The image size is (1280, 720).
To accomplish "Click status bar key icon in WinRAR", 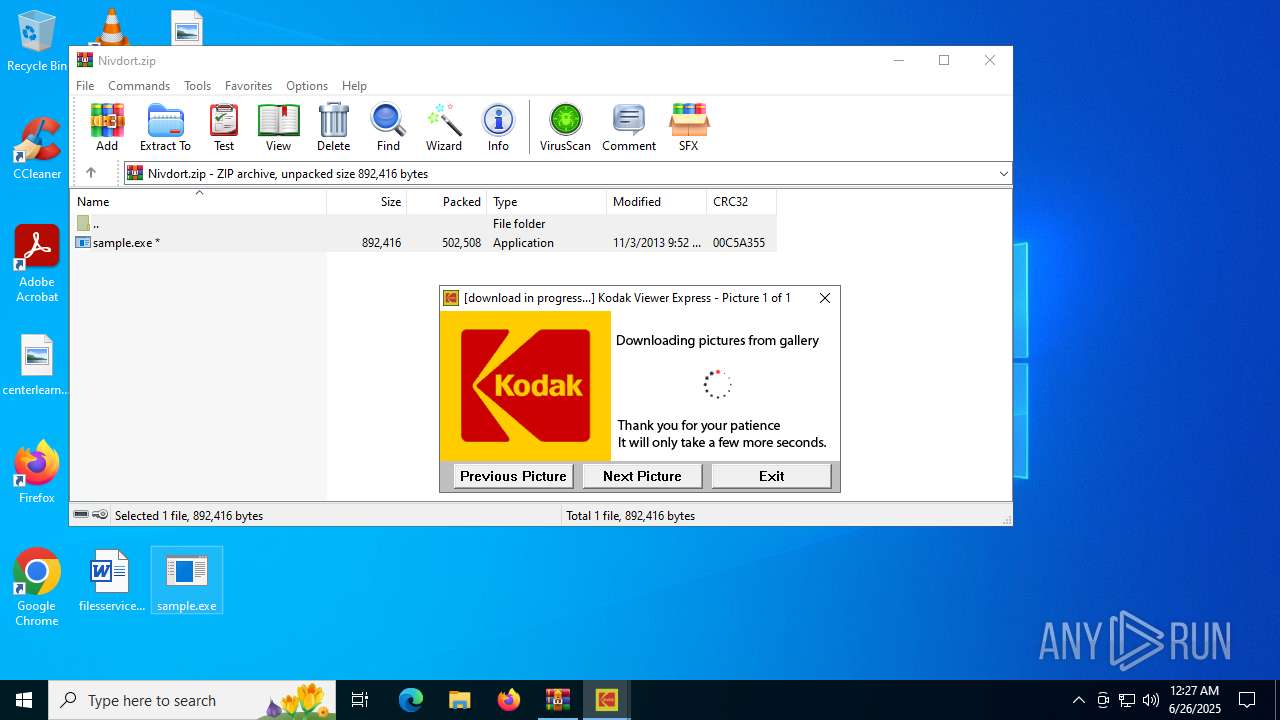I will (100, 515).
